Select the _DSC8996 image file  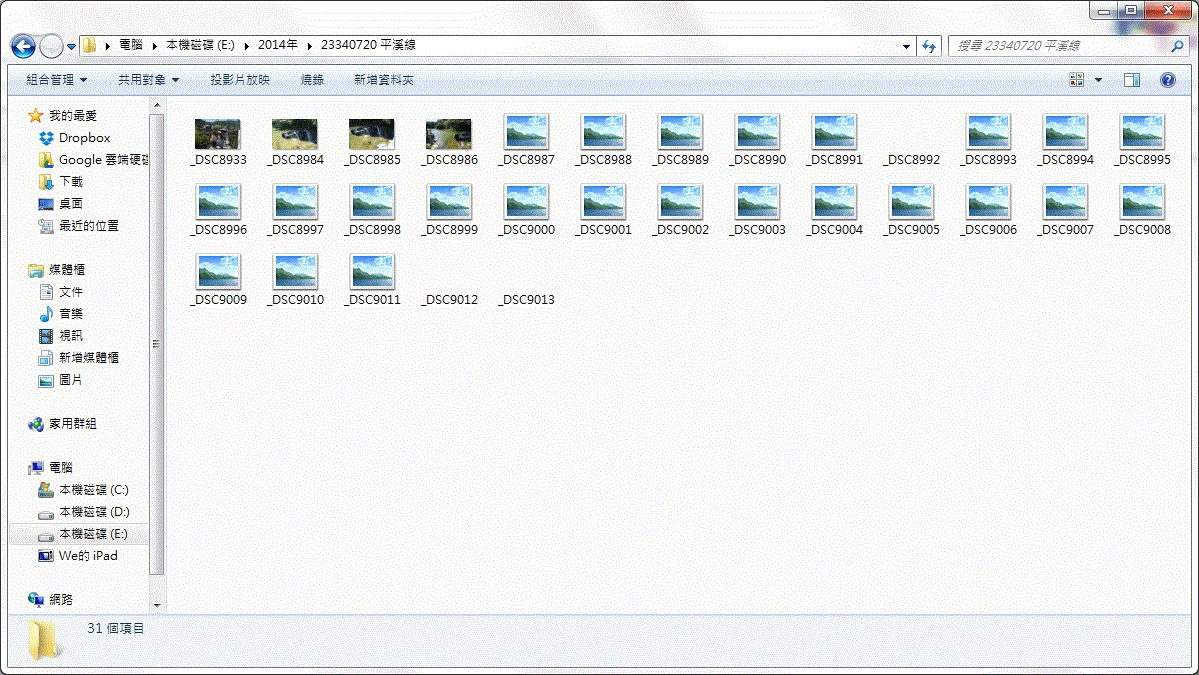click(219, 210)
